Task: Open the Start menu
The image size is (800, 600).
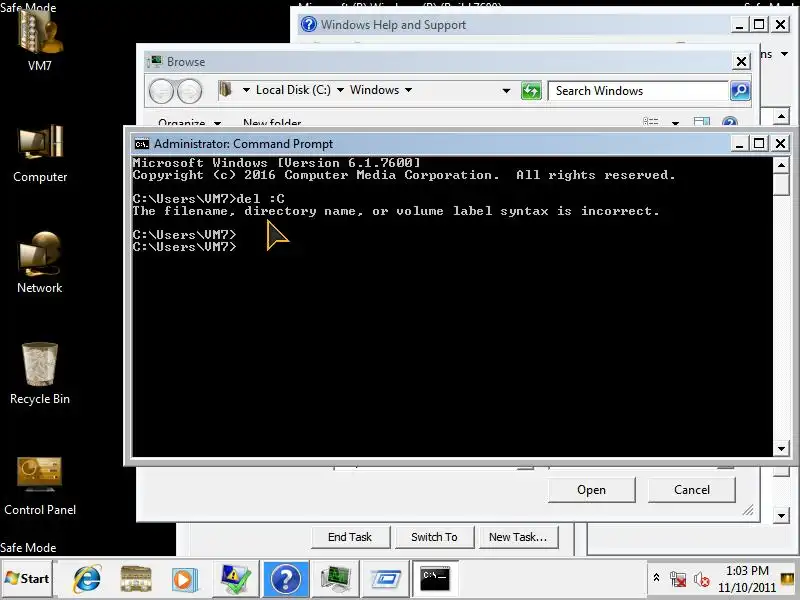Action: coord(27,579)
